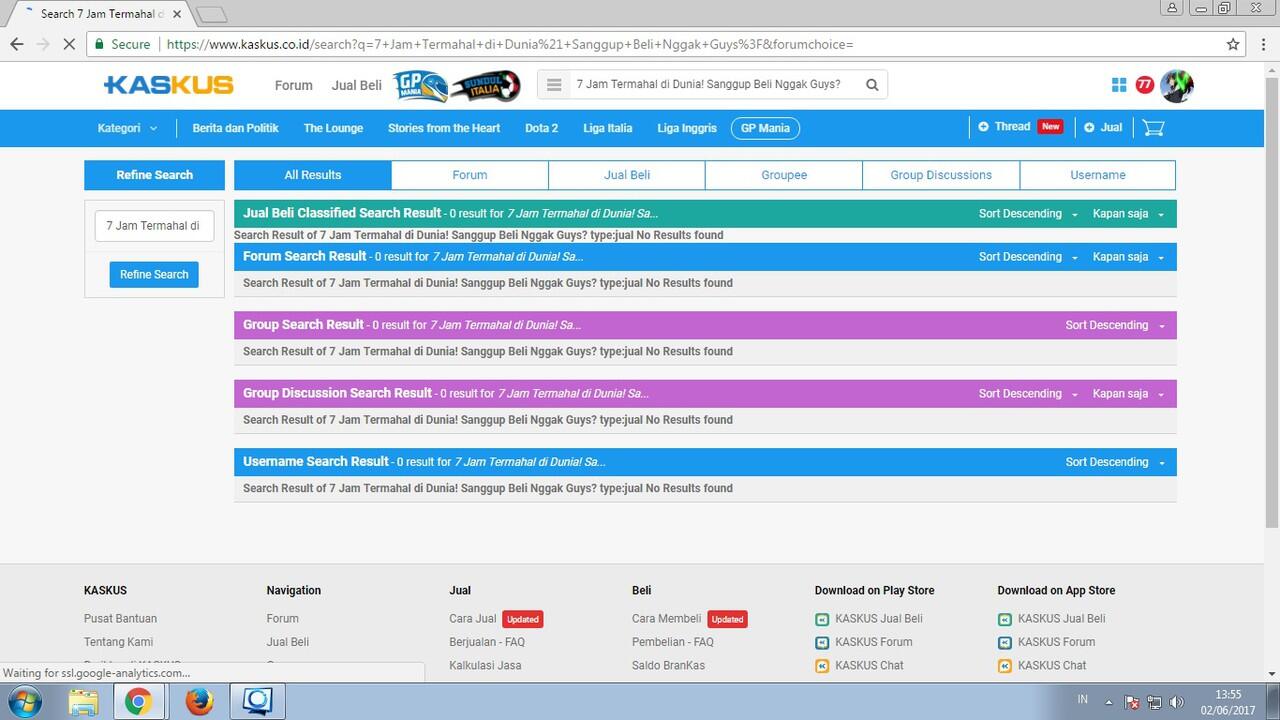Open the 77 notifications badge
The width and height of the screenshot is (1280, 720).
pyautogui.click(x=1145, y=85)
